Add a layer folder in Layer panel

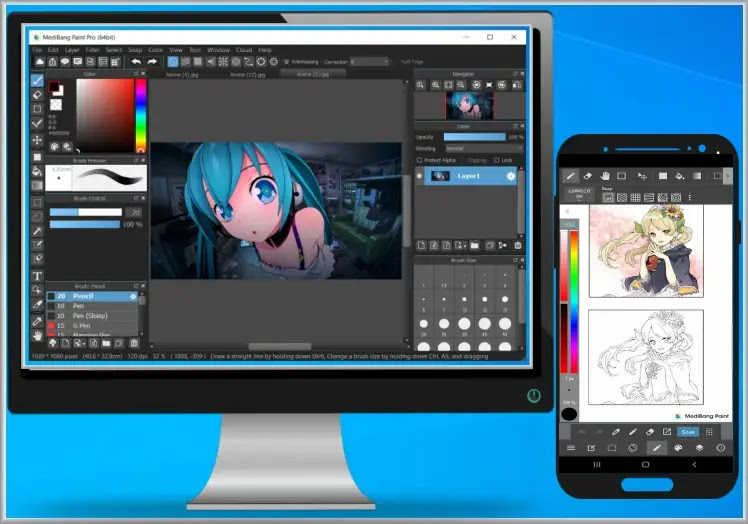point(474,245)
